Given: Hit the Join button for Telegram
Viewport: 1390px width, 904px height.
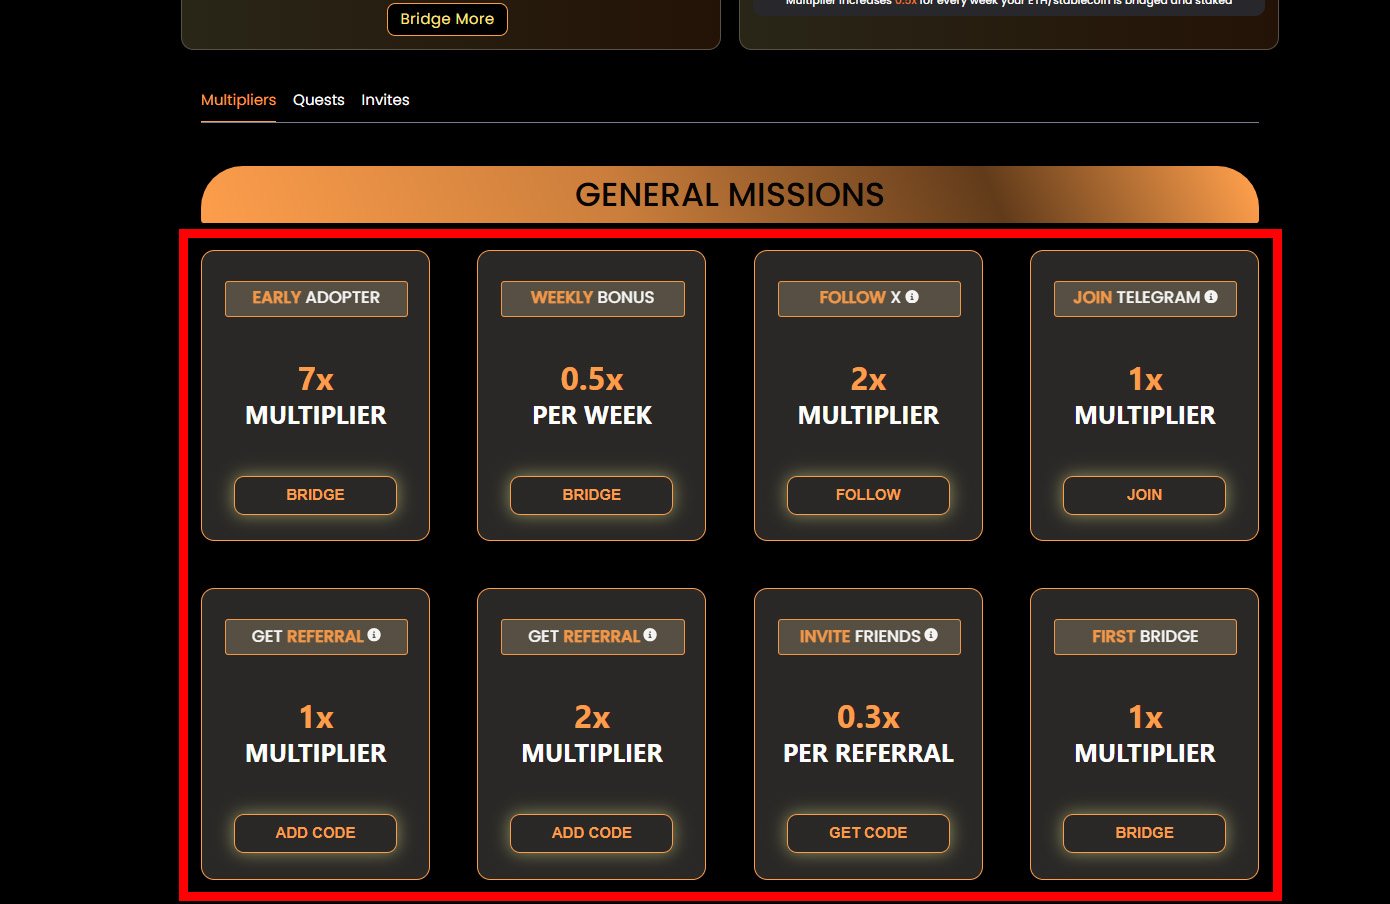Looking at the screenshot, I should 1144,495.
